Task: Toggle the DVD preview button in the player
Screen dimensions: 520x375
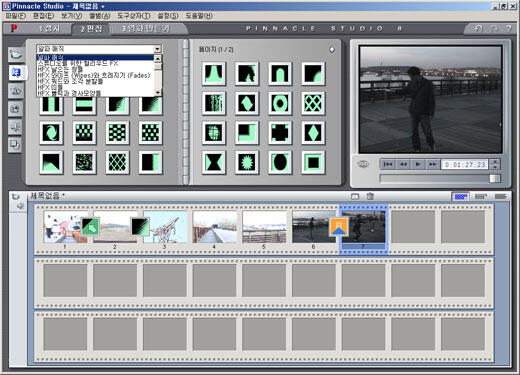Action: 363,164
